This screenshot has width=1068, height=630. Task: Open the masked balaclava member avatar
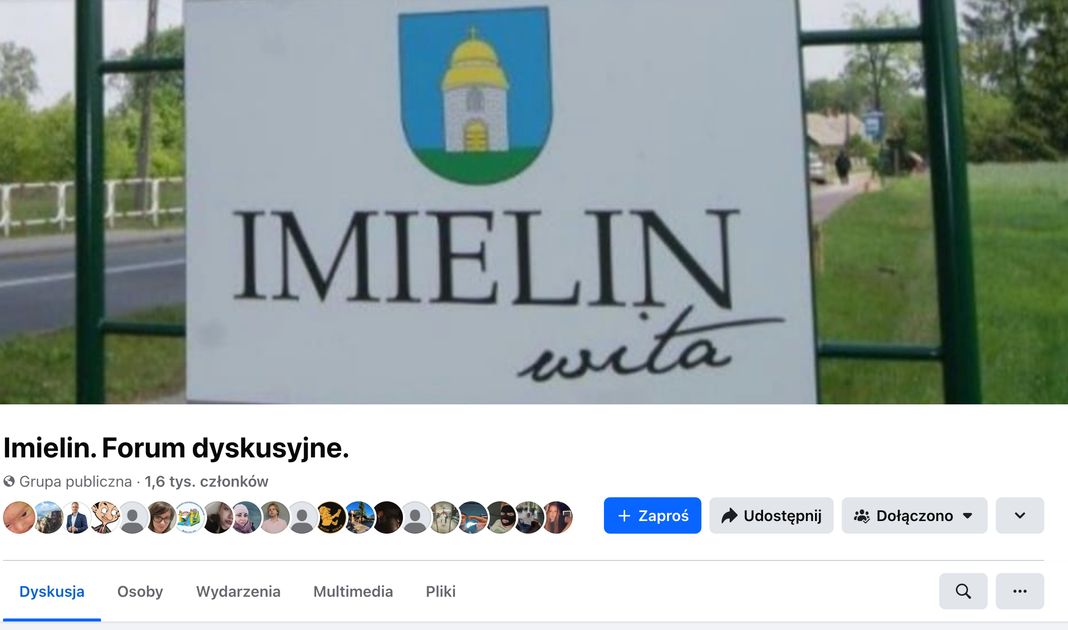pyautogui.click(x=501, y=518)
